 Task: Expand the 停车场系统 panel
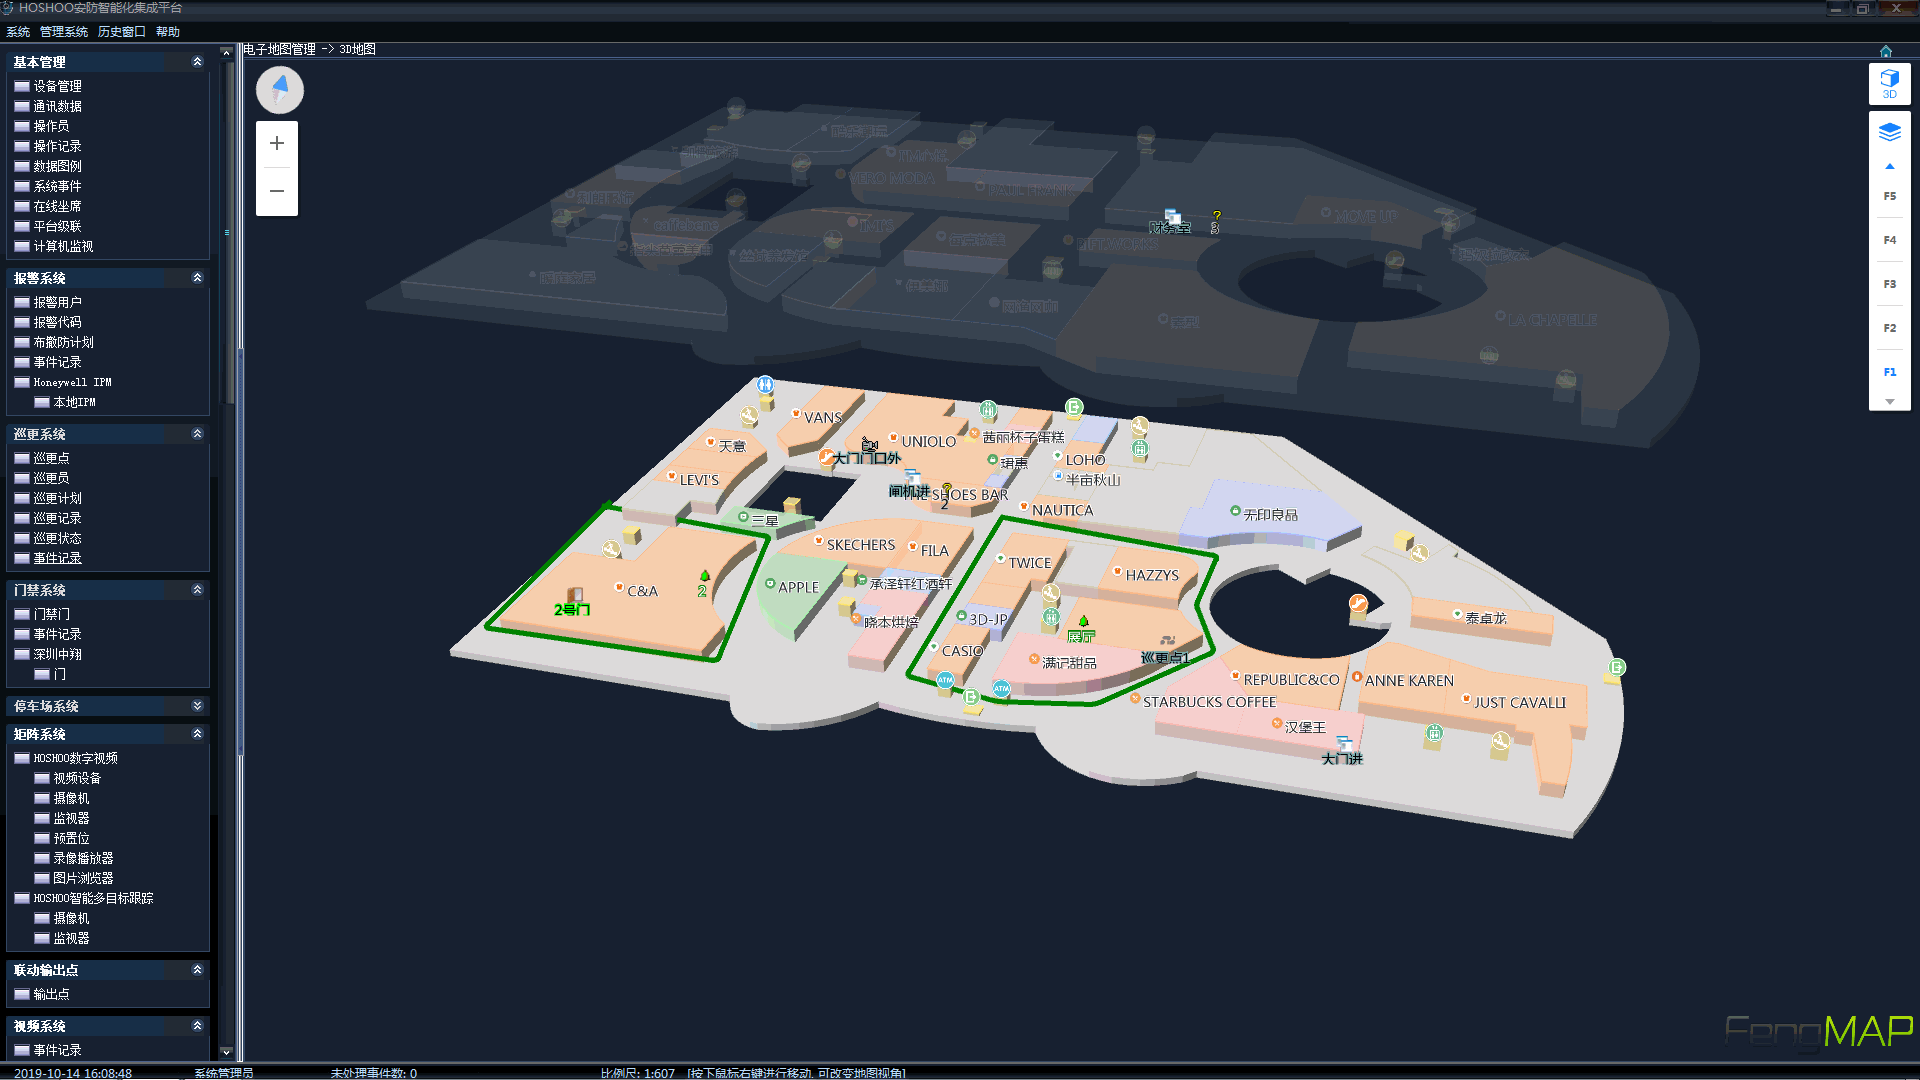(197, 706)
